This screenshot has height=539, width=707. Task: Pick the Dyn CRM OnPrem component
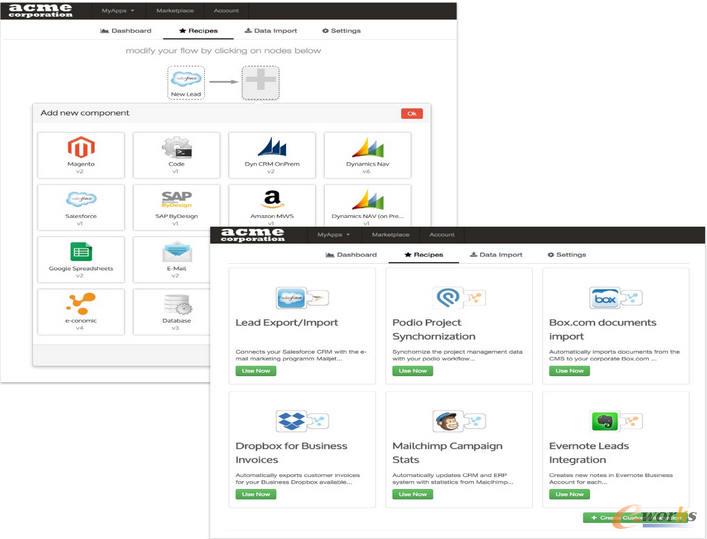coord(271,148)
